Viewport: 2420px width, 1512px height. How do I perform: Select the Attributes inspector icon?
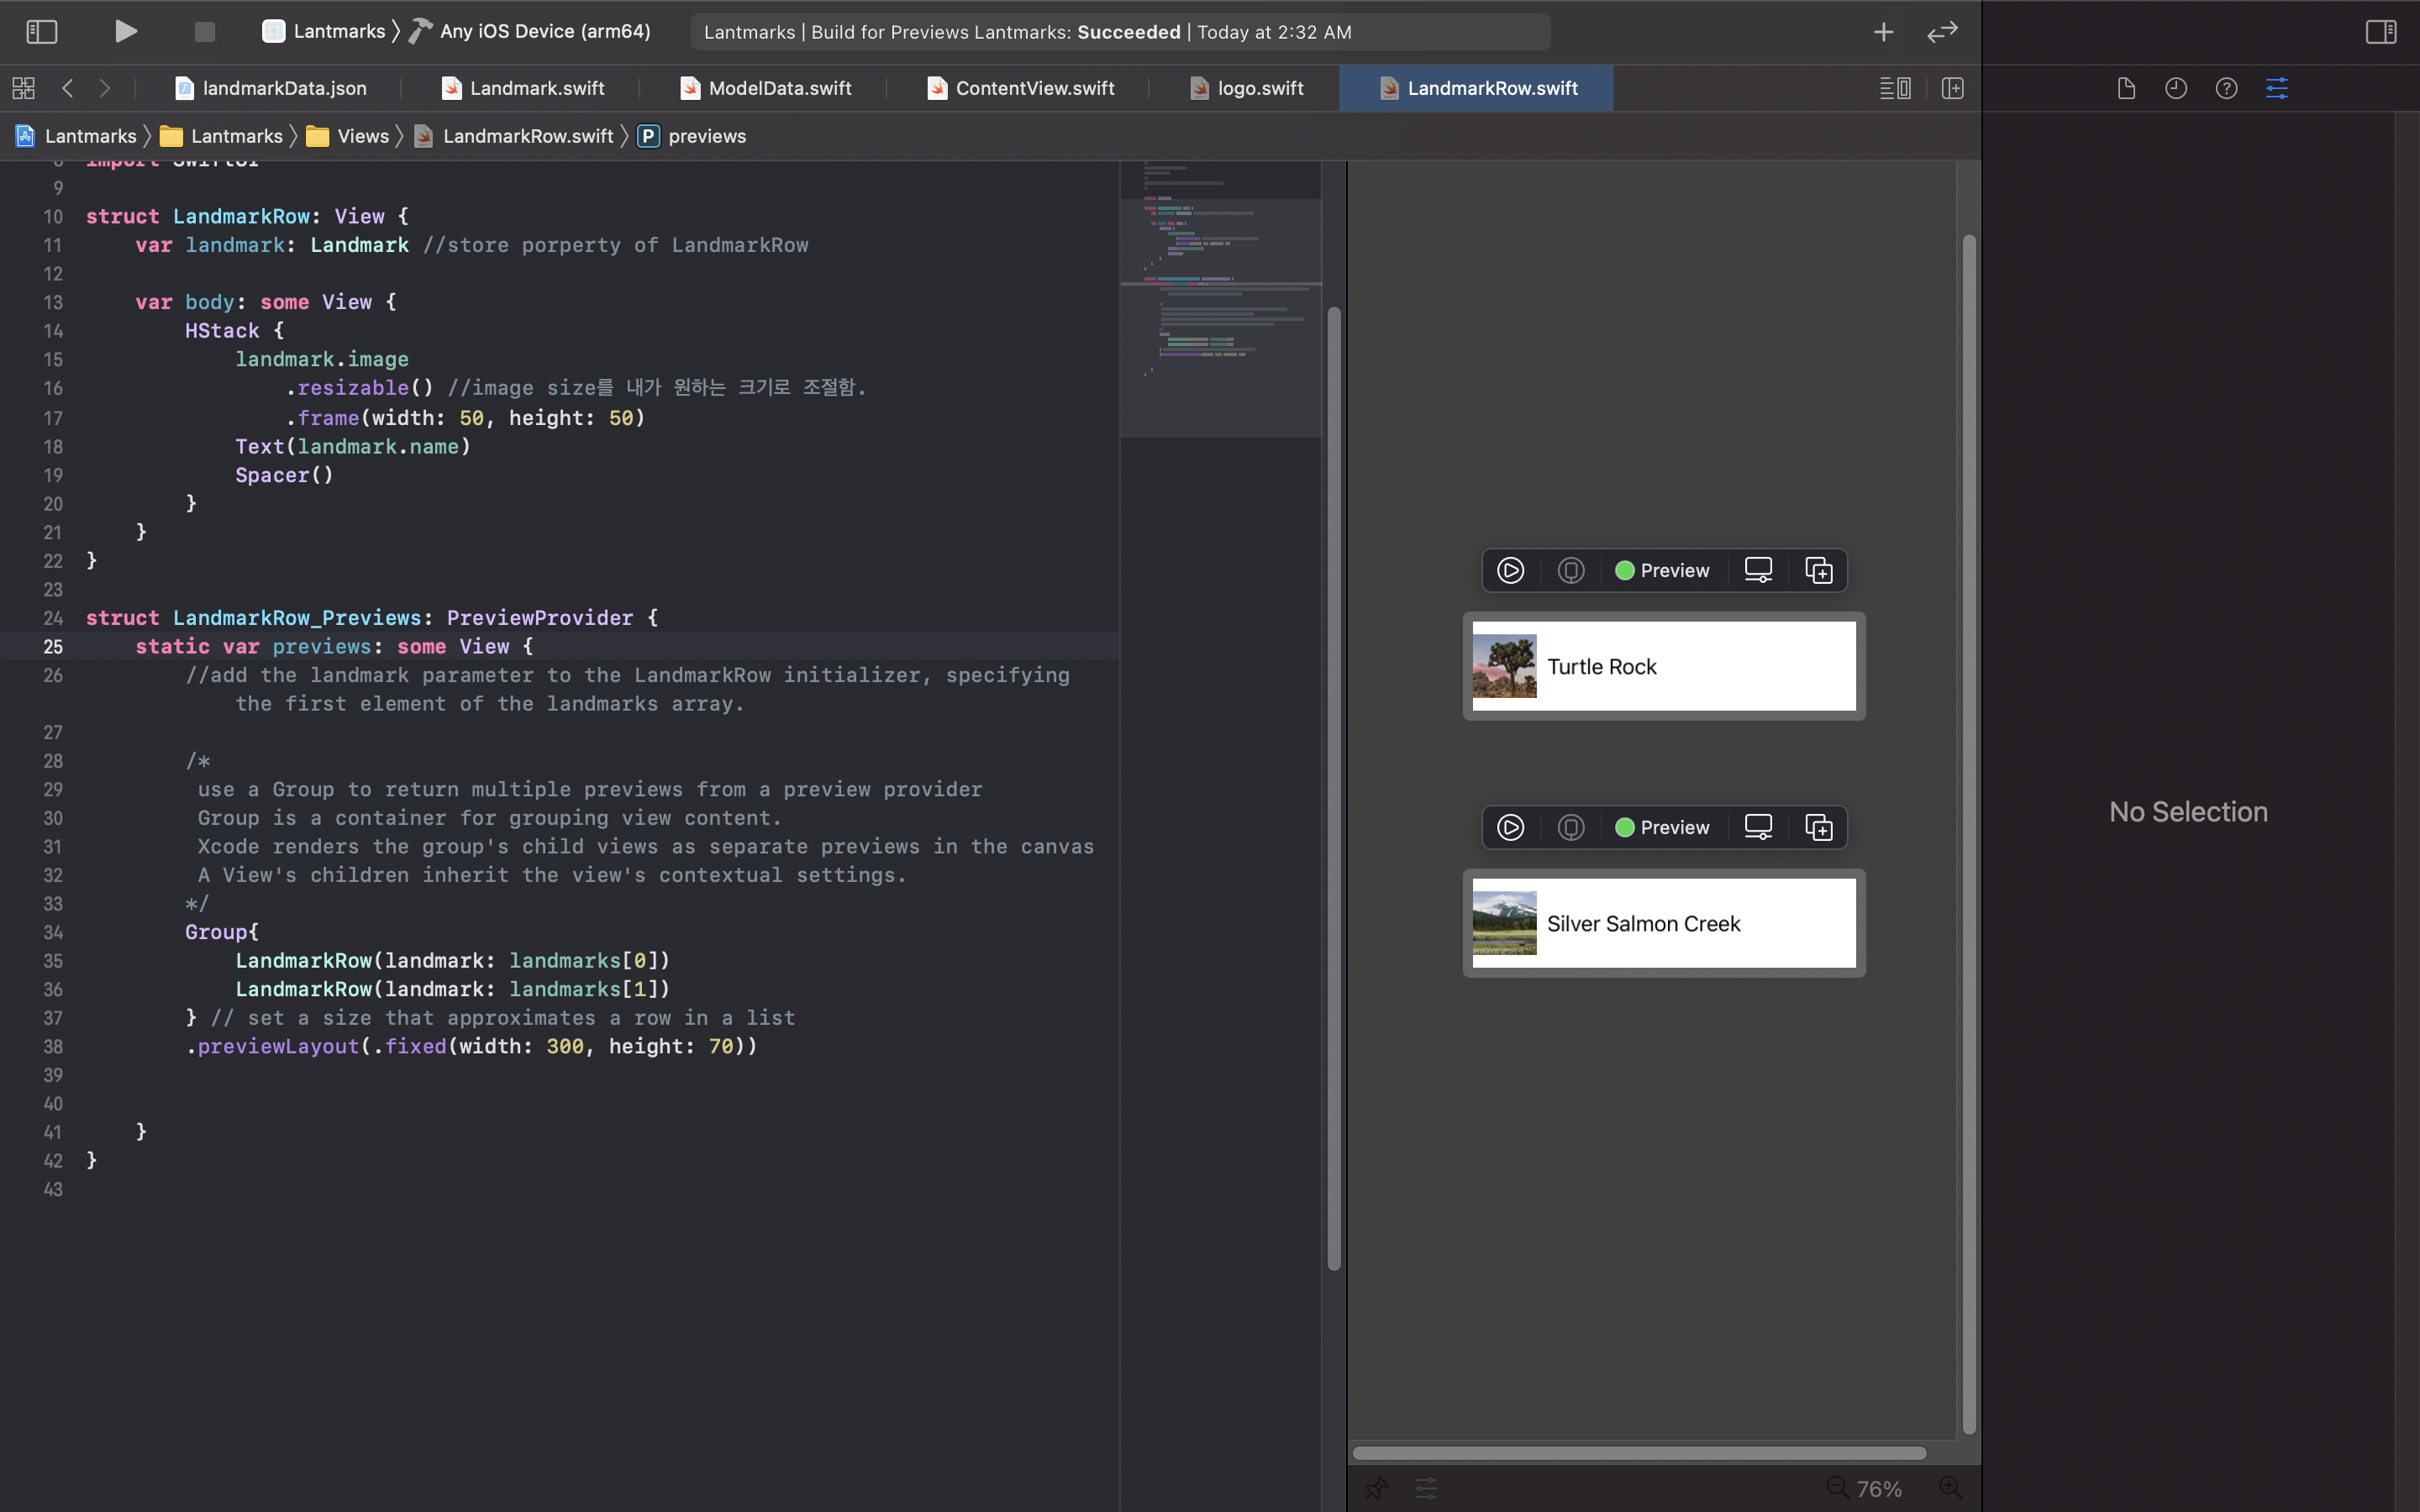(2277, 88)
